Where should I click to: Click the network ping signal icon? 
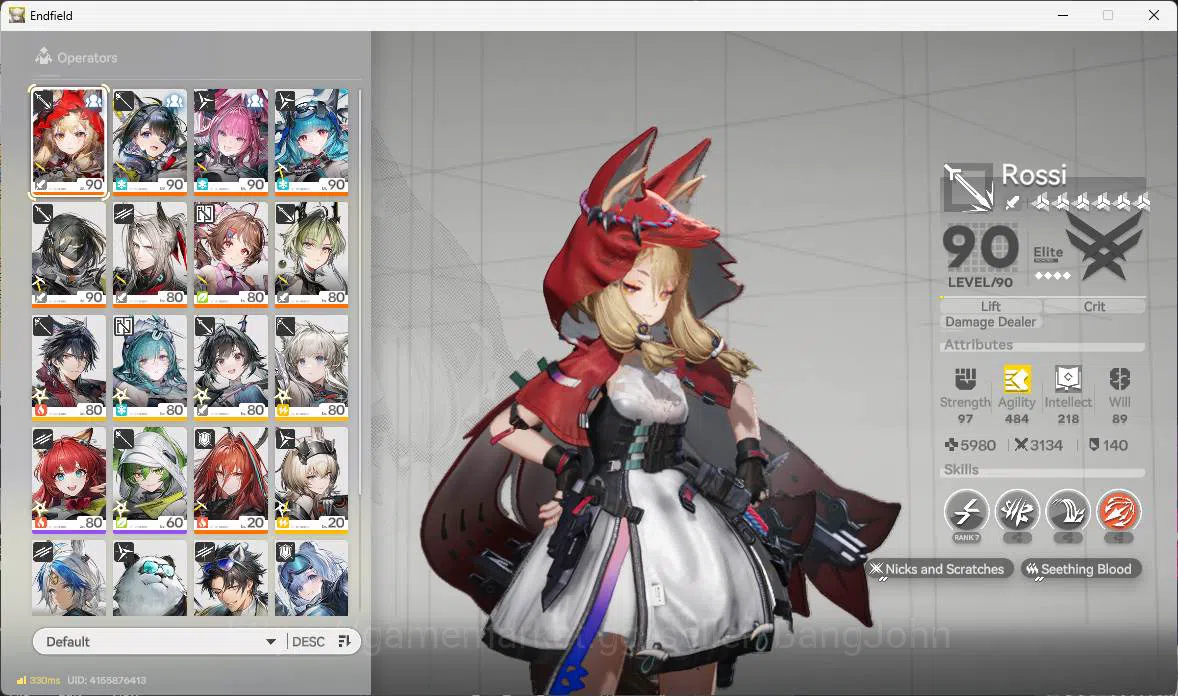click(x=21, y=680)
